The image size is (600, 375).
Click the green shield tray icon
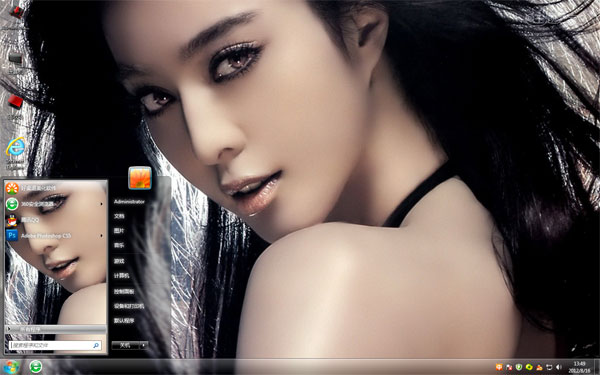(x=518, y=367)
